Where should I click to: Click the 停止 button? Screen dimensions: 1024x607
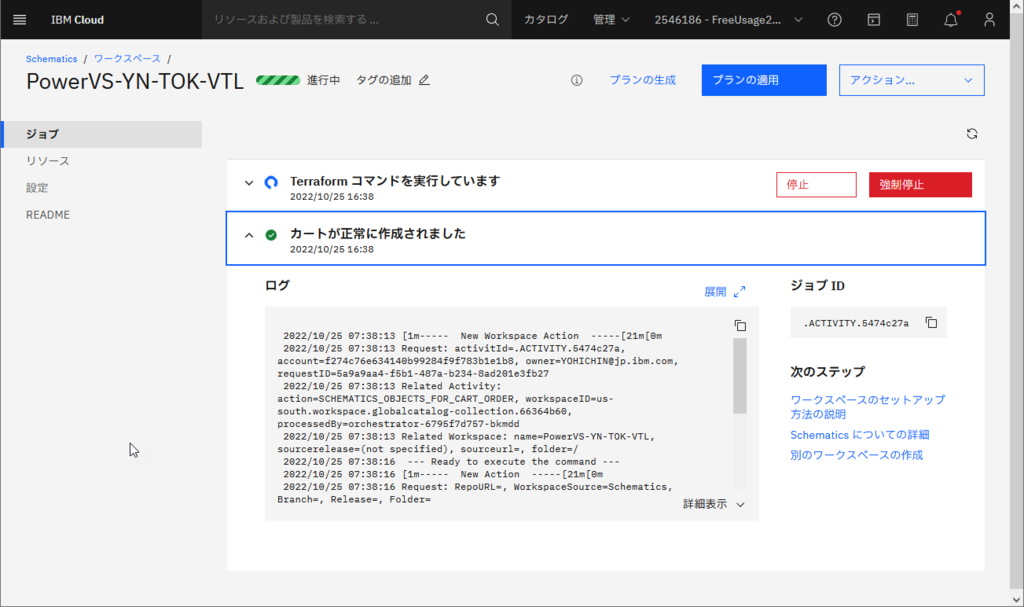816,185
